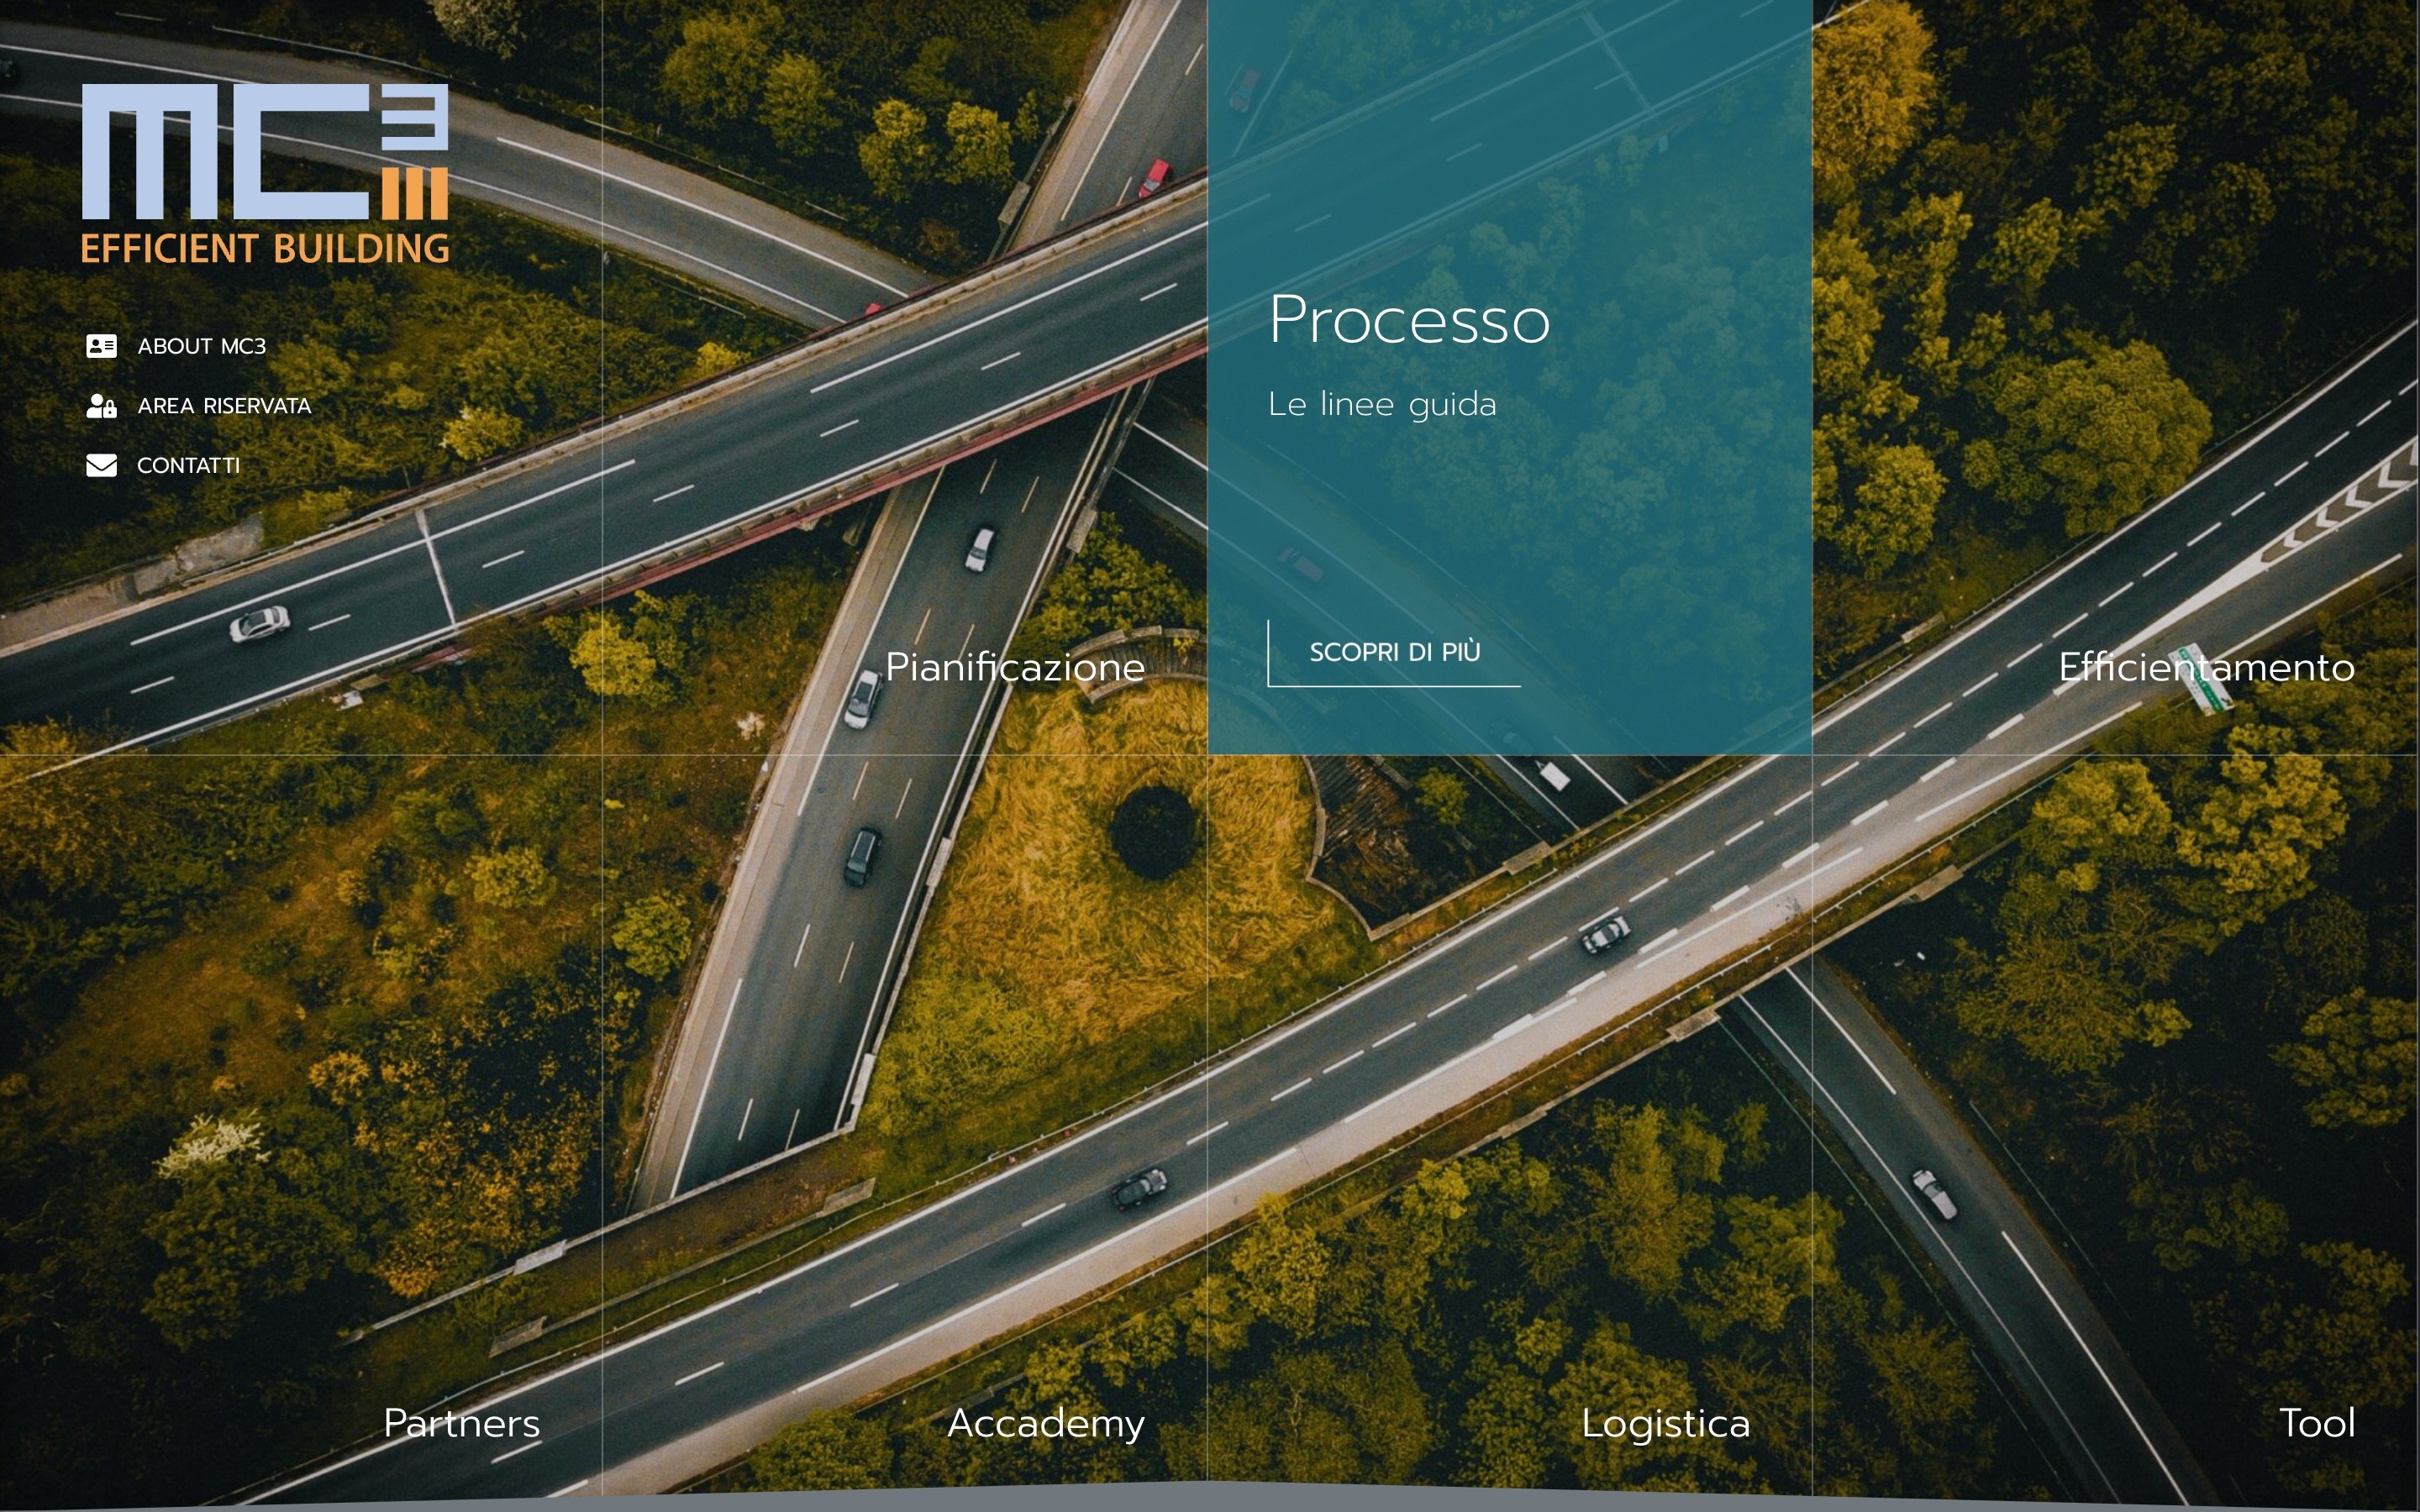Click the SCOPRI DI PIÙ button
Screen dimensions: 2420x1512
[1394, 653]
